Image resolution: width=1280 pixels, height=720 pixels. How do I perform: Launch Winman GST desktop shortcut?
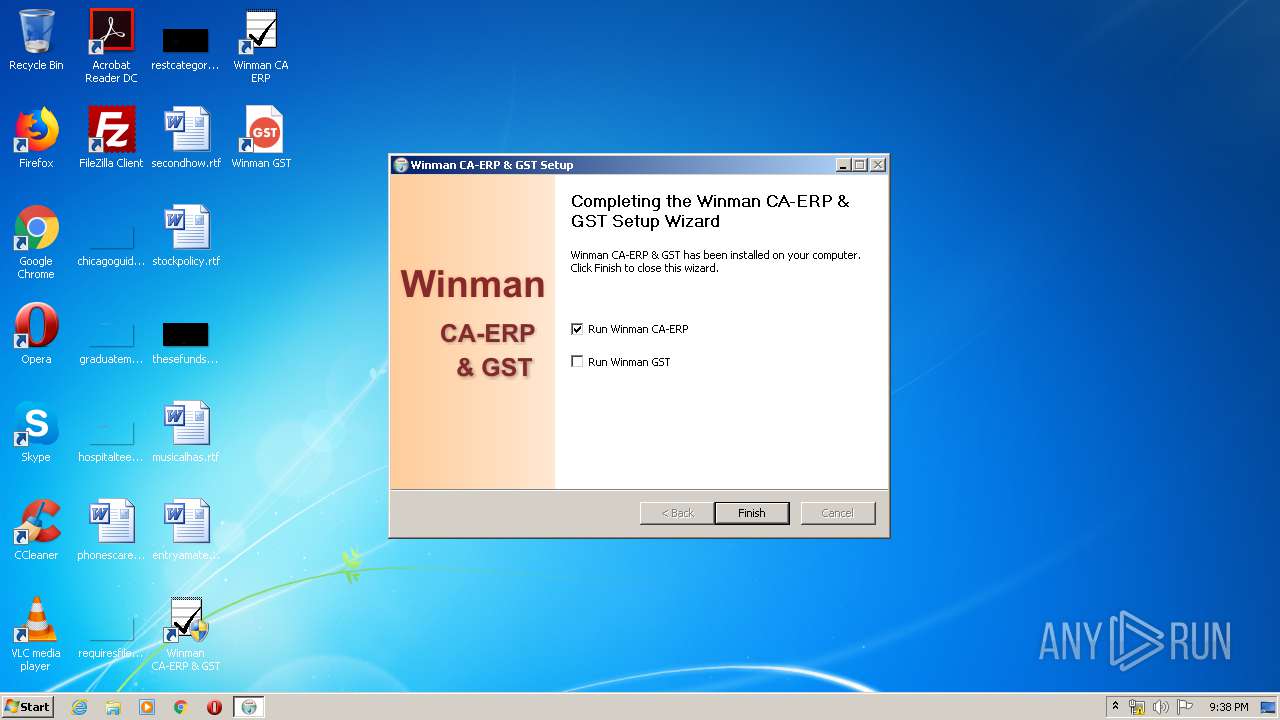coord(261,138)
